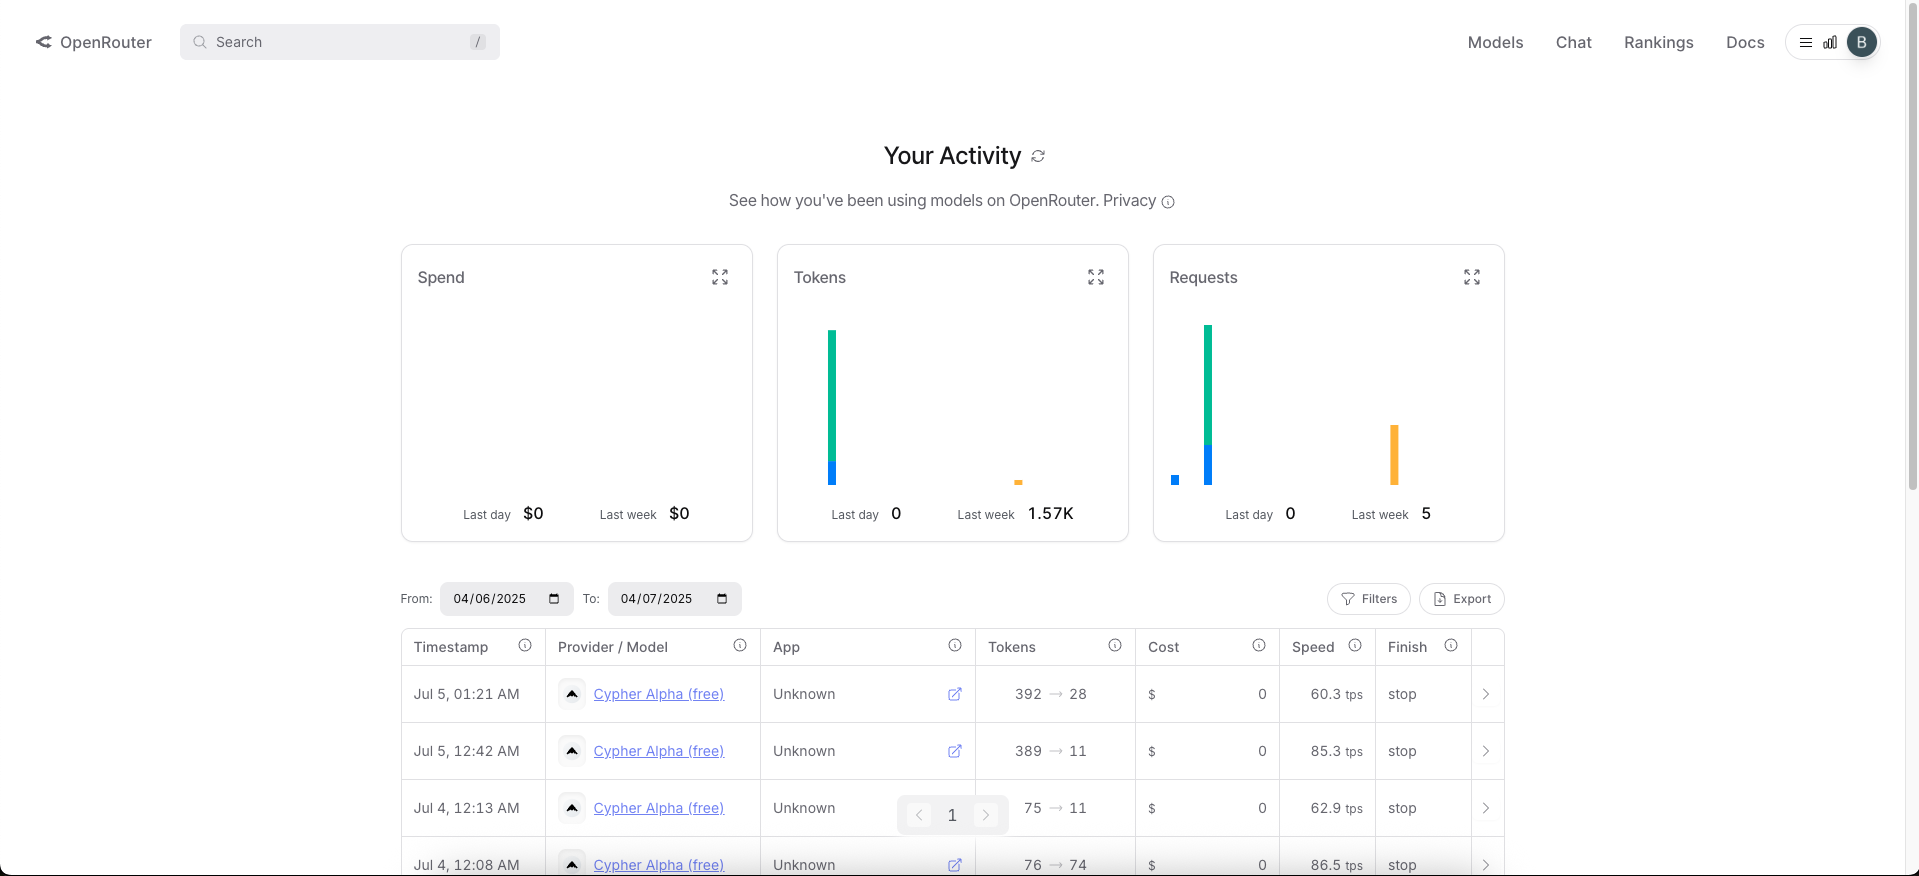Click the Last week 1.57K tokens value
The height and width of the screenshot is (876, 1919).
[x=1050, y=513]
